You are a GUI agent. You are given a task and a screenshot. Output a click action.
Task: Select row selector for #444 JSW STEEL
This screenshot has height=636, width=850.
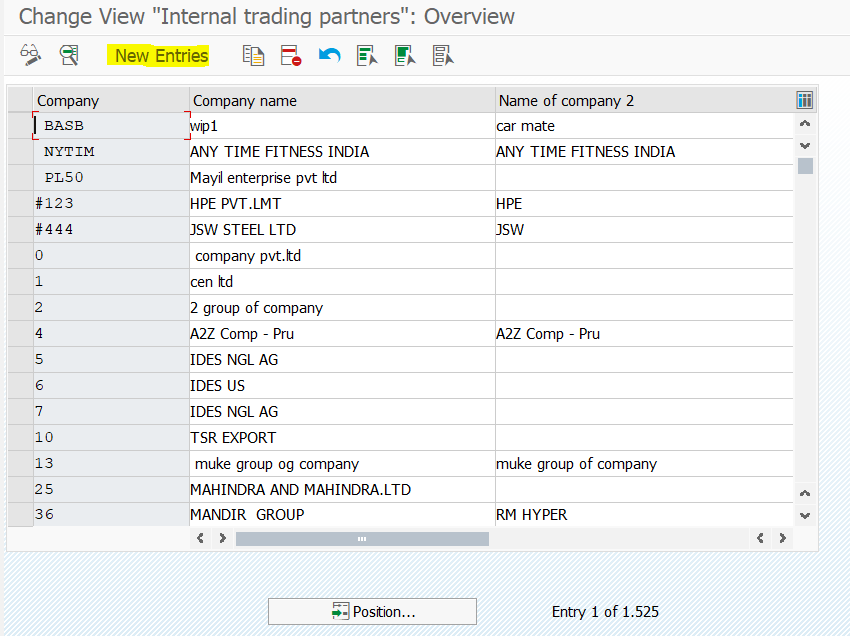point(21,230)
